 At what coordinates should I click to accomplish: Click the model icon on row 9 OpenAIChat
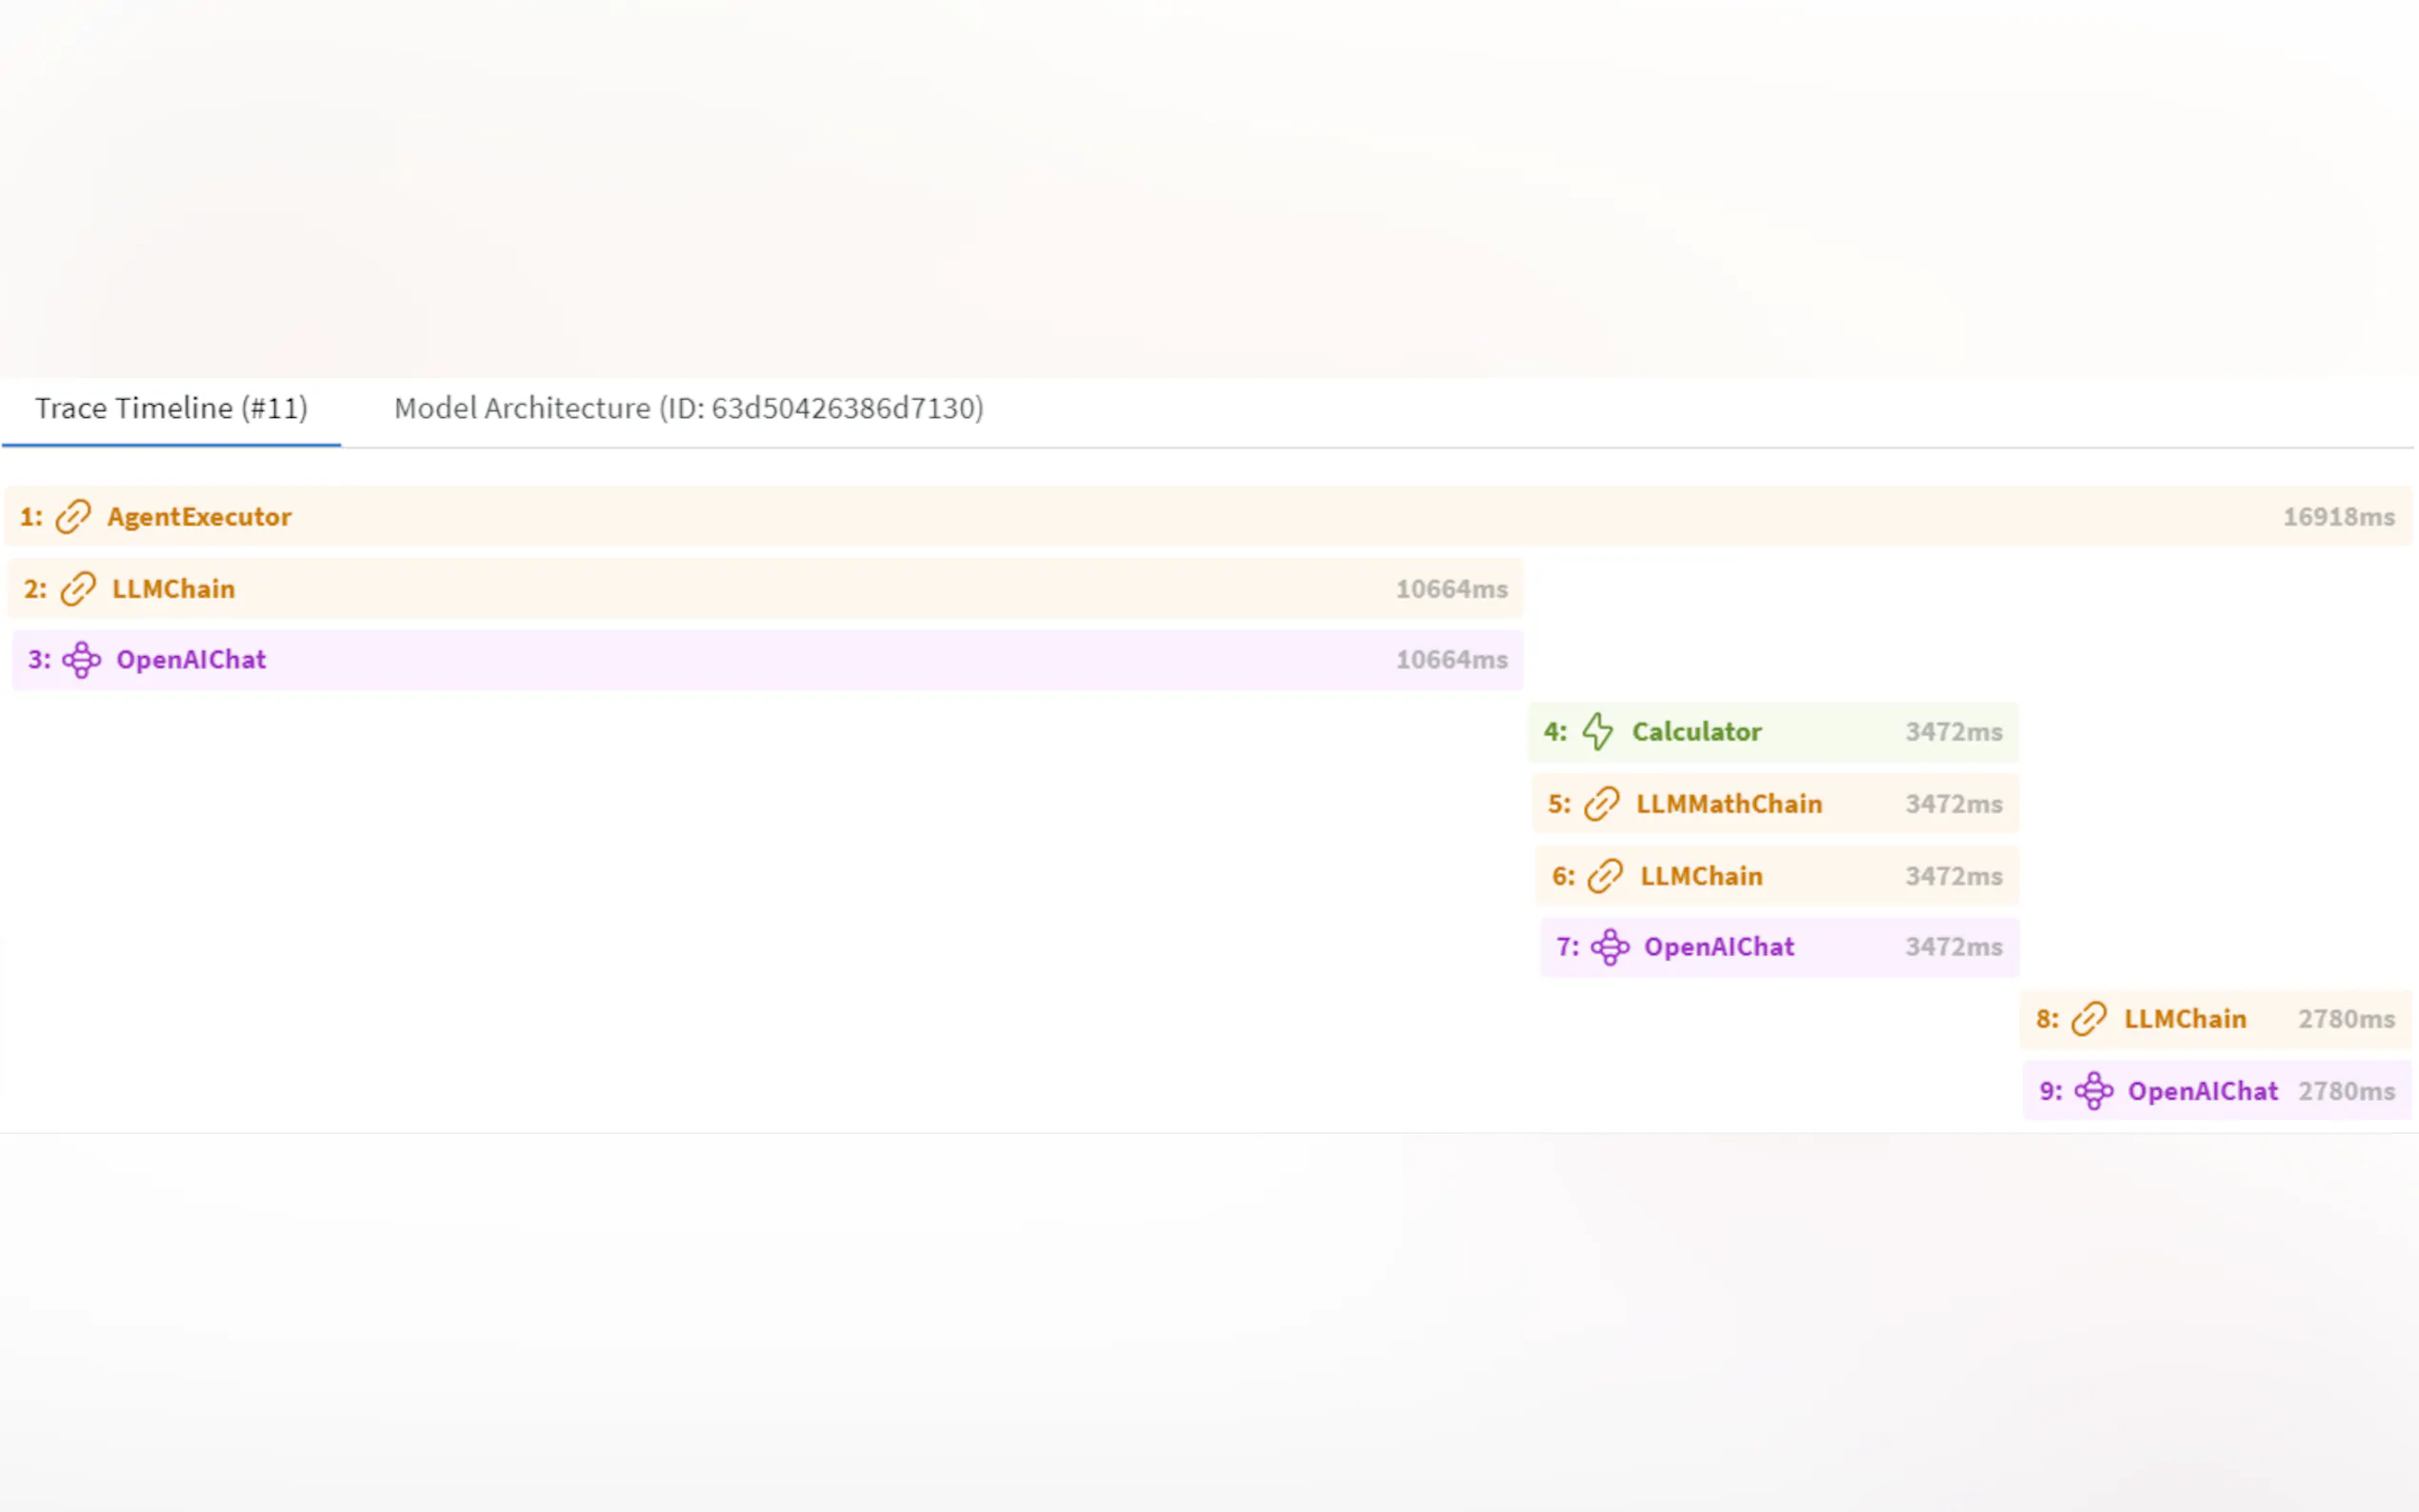2094,1091
